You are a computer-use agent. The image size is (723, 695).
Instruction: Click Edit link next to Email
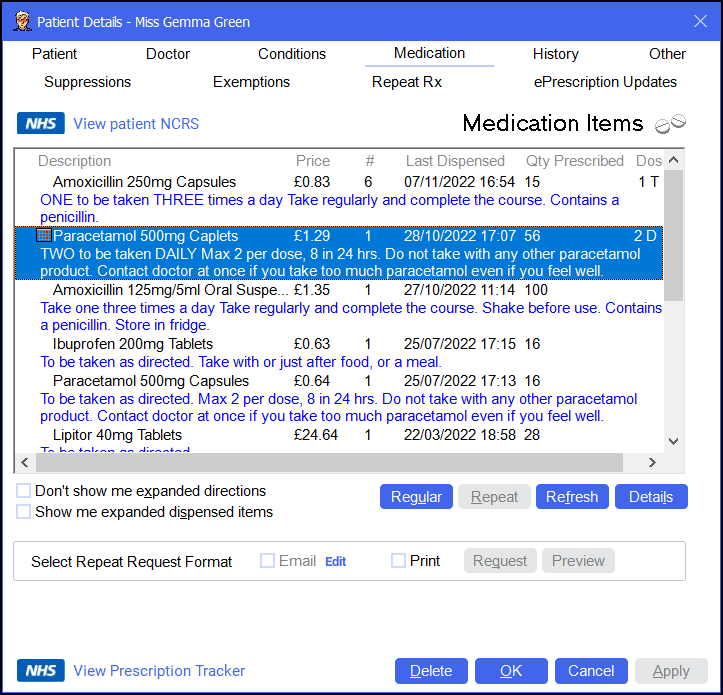[335, 562]
